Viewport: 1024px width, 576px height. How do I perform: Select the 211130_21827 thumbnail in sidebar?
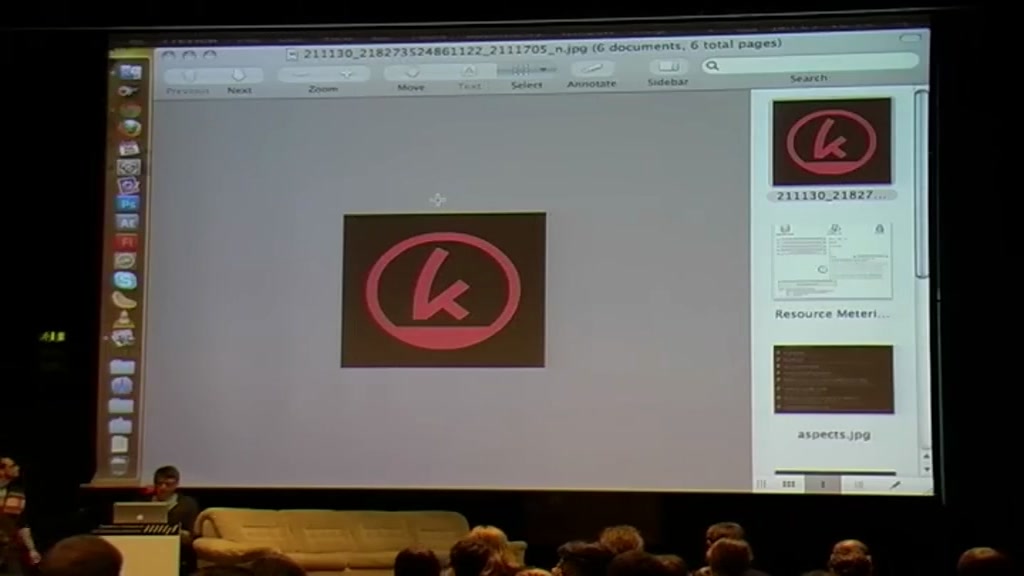(x=832, y=142)
